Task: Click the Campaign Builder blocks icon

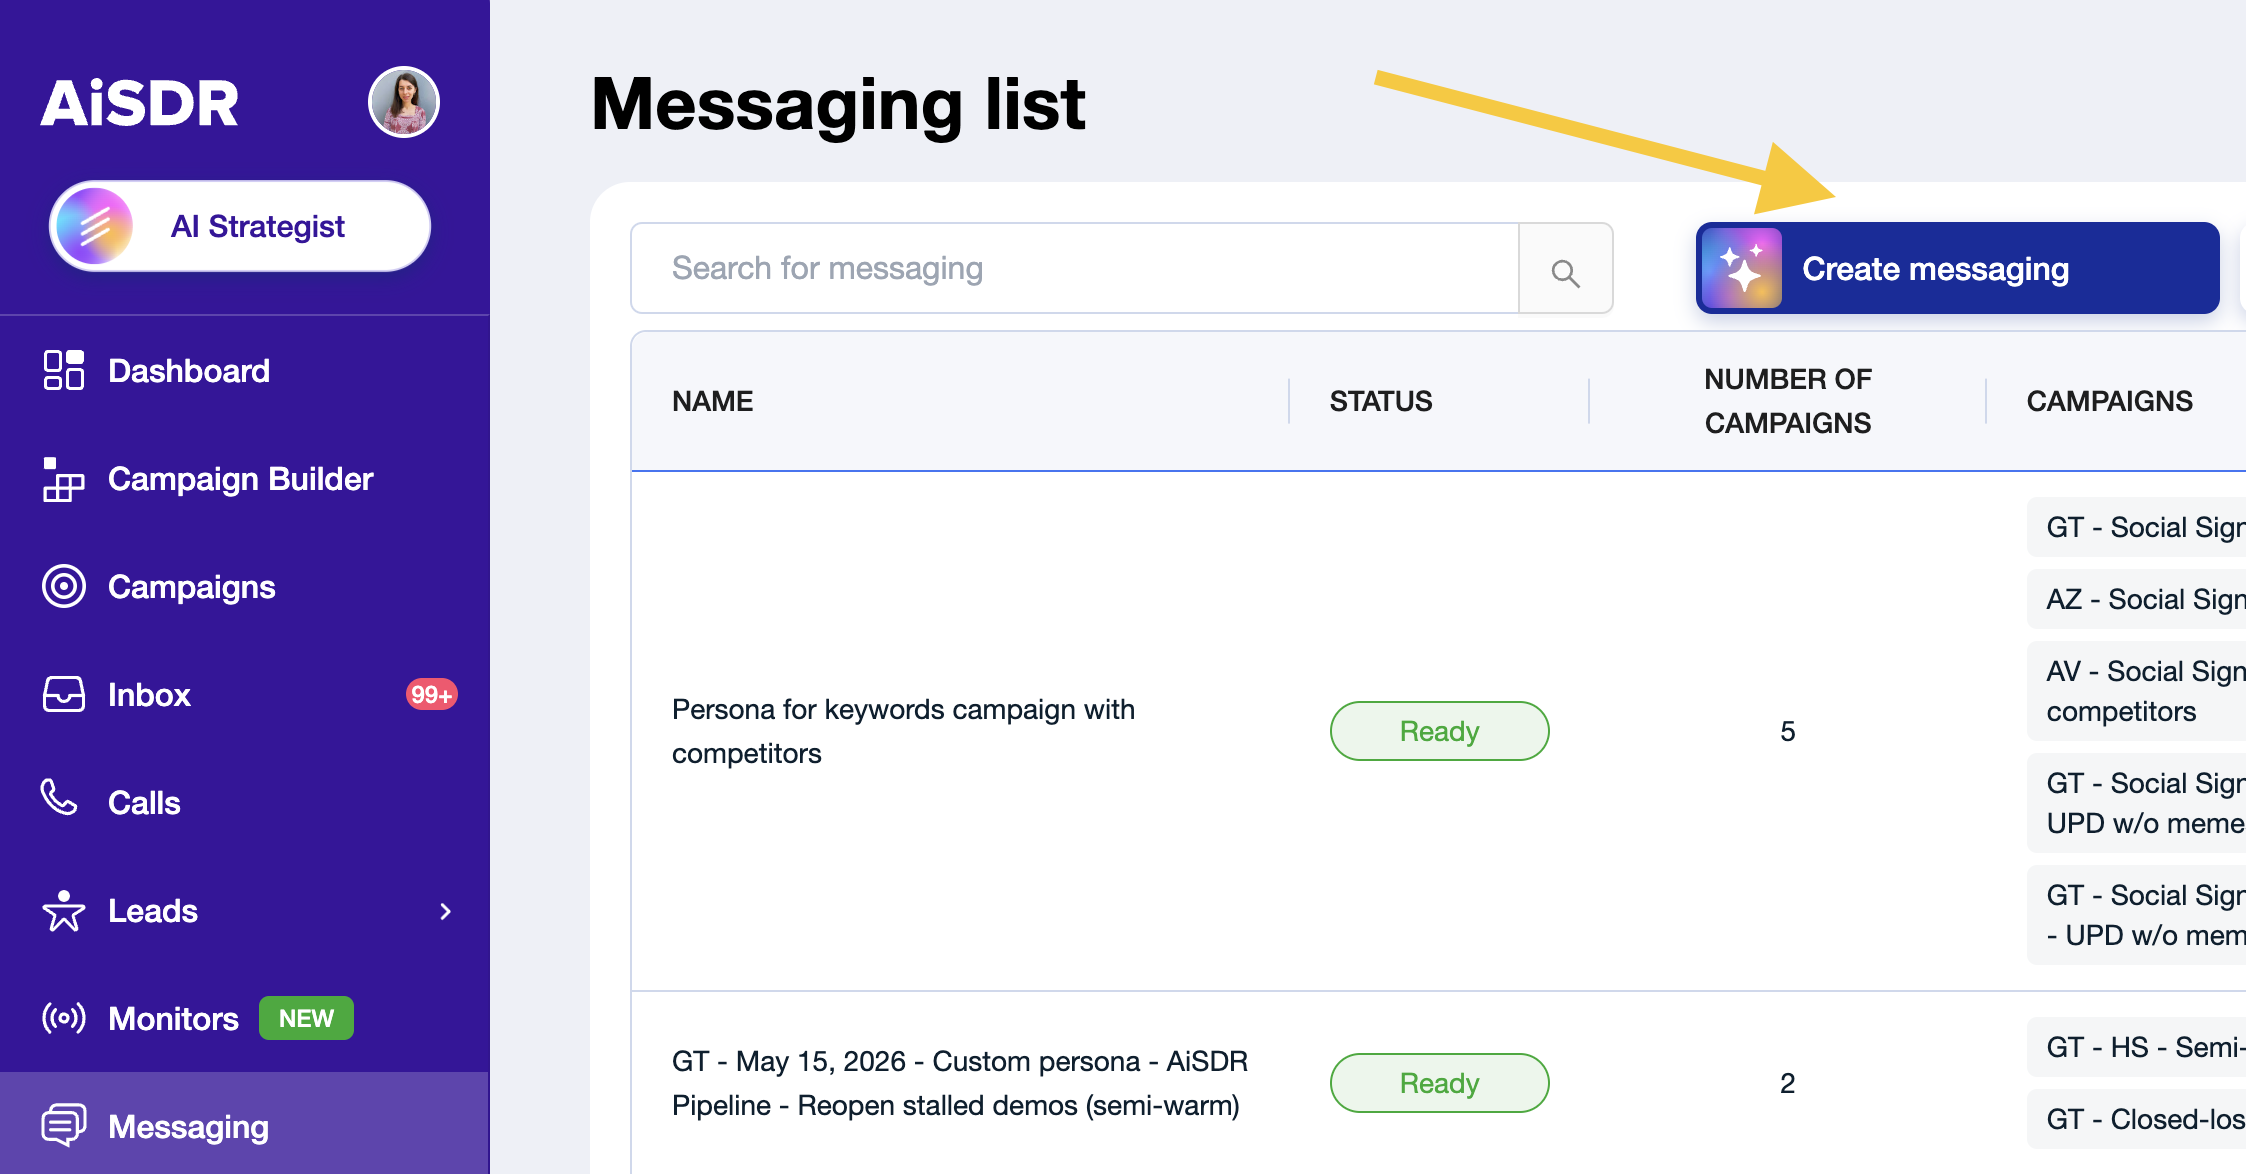Action: (64, 479)
